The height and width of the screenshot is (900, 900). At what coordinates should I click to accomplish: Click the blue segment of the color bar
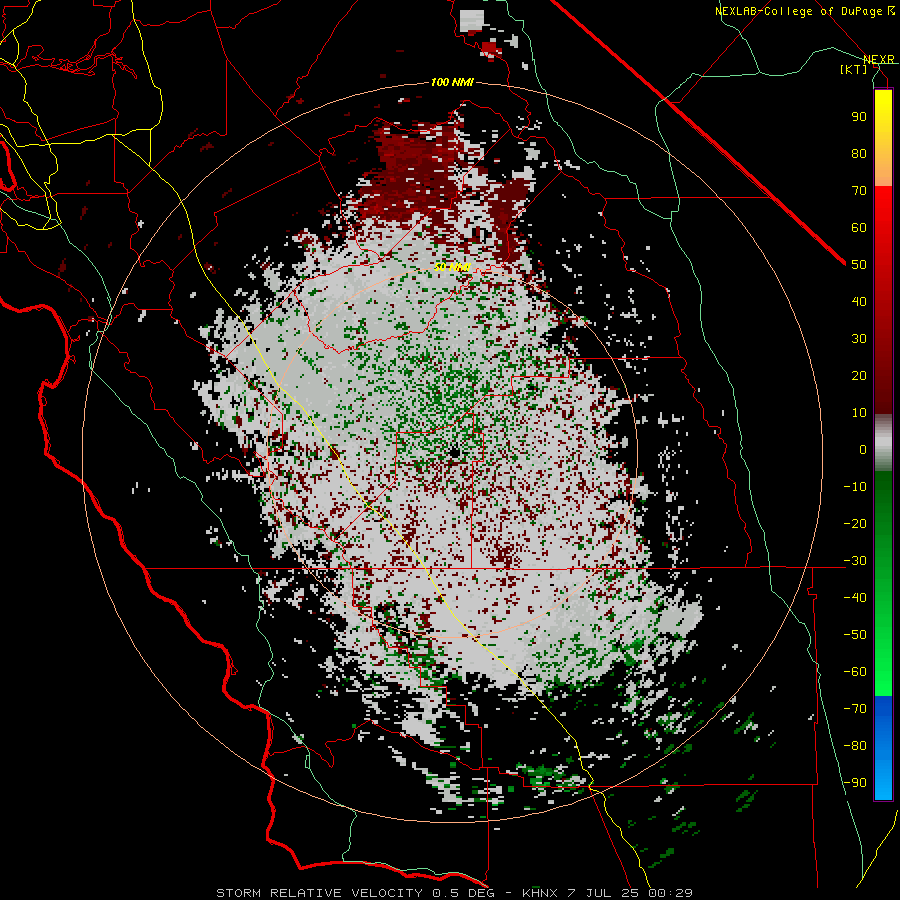(883, 747)
